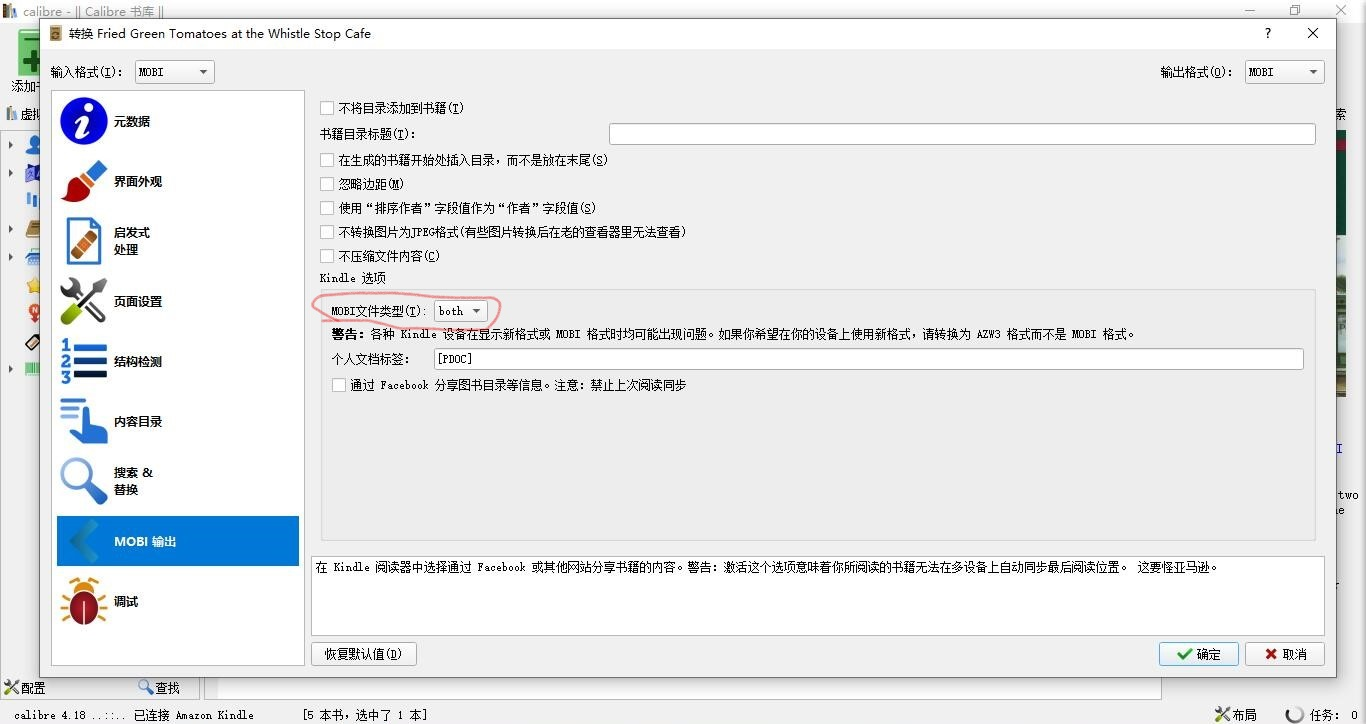Screen dimensions: 1366x724
Task: Open the 元数据 (Metadata) section
Action: coord(178,121)
